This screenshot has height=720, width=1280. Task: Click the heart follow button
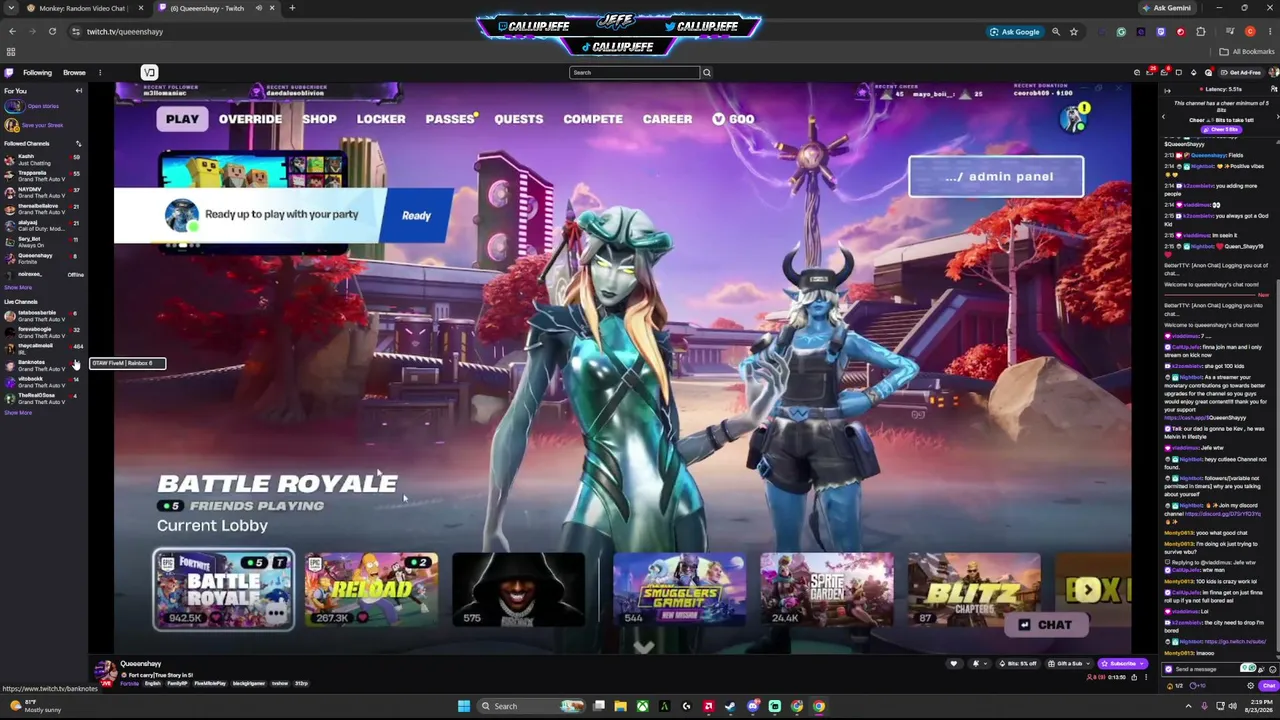(x=953, y=664)
